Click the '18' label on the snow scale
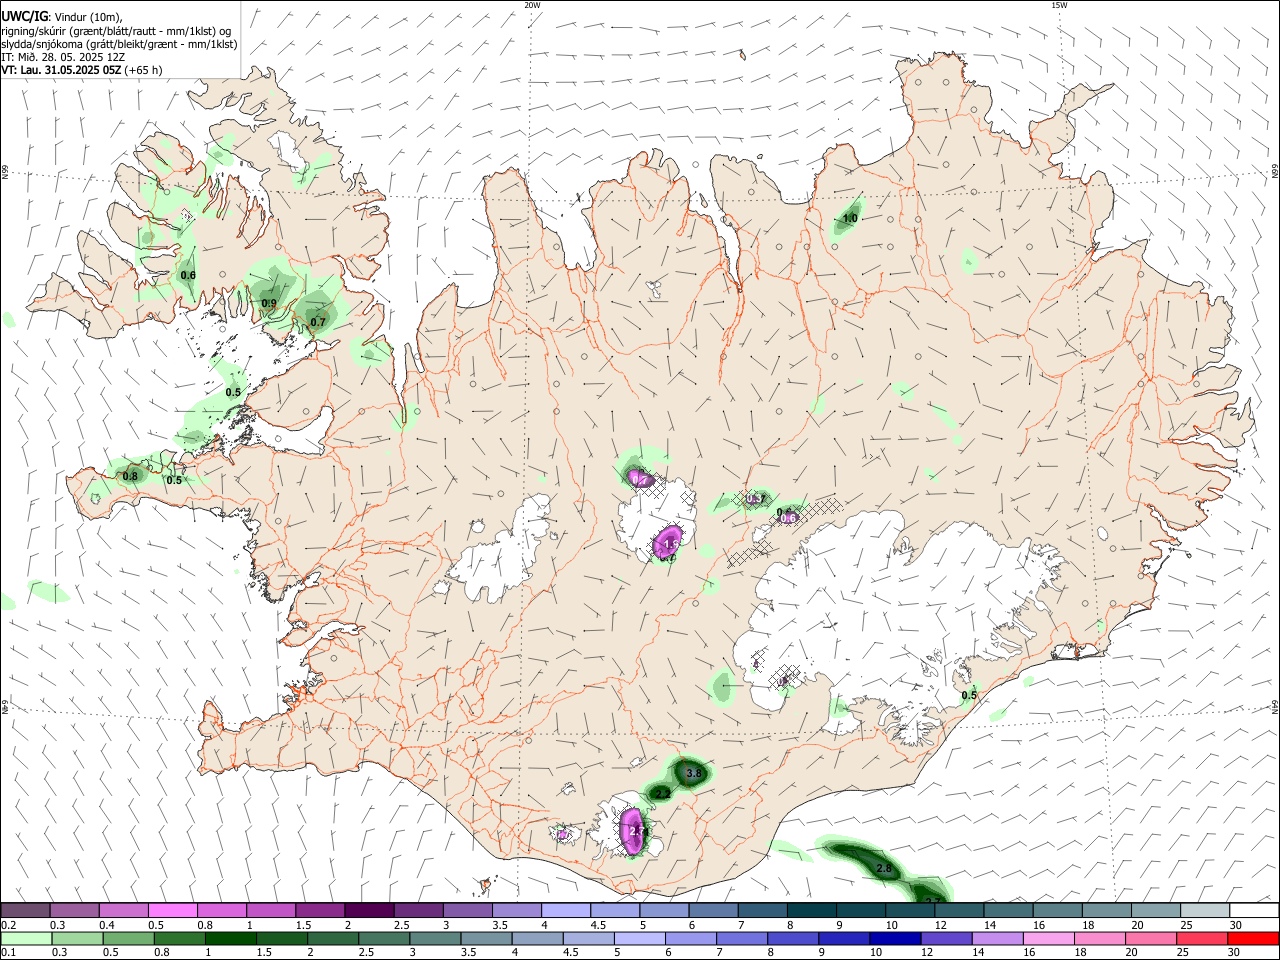The width and height of the screenshot is (1280, 960). coord(1088,925)
